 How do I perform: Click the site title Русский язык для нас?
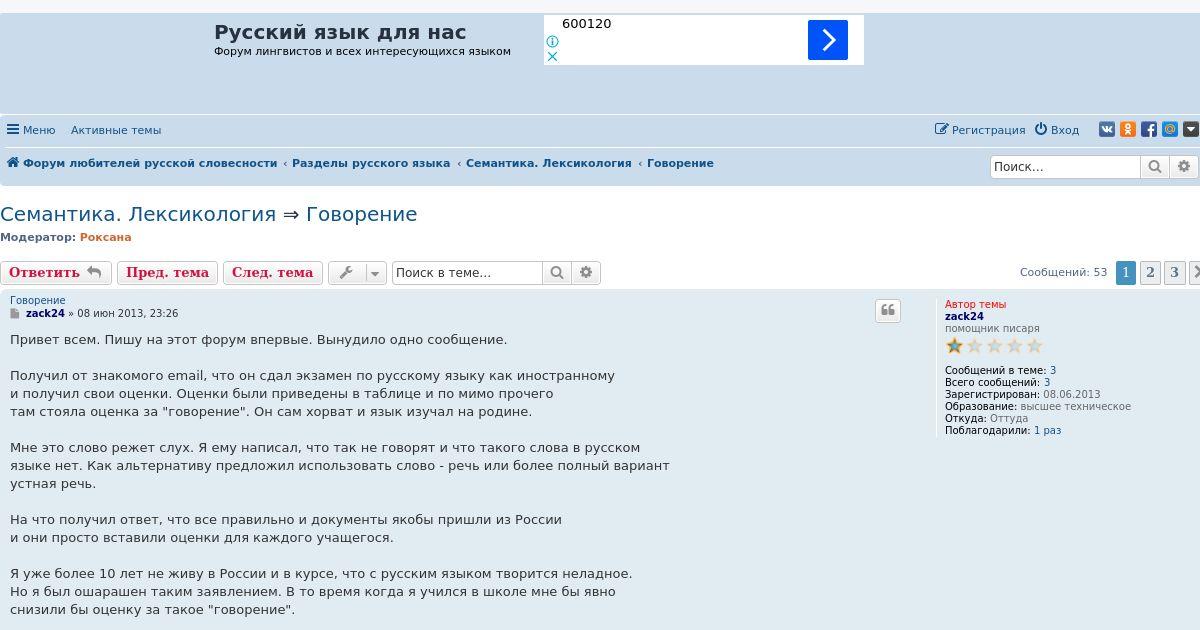coord(340,32)
